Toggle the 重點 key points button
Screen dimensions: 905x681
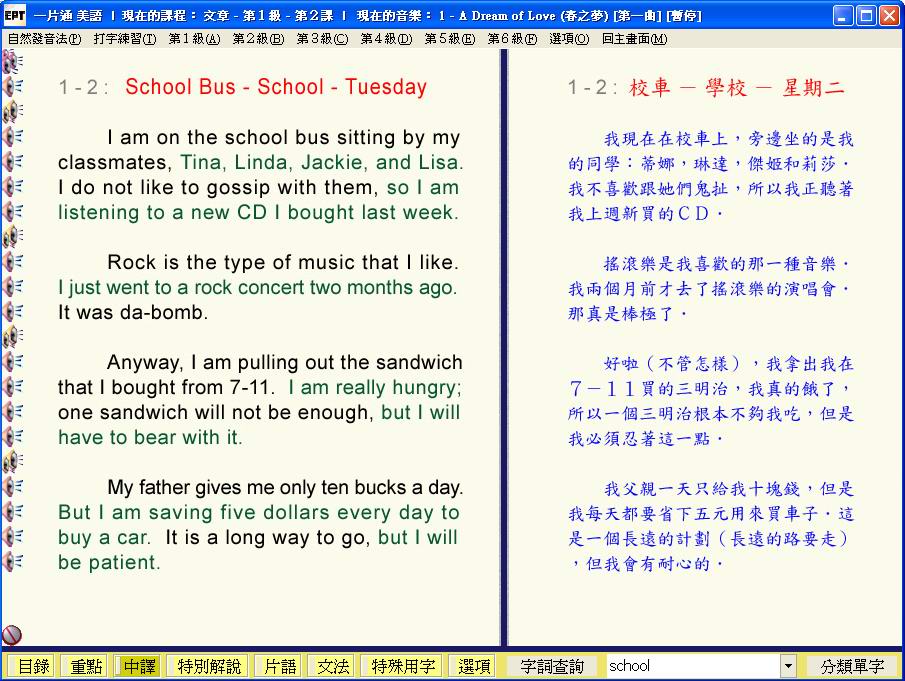tap(85, 666)
